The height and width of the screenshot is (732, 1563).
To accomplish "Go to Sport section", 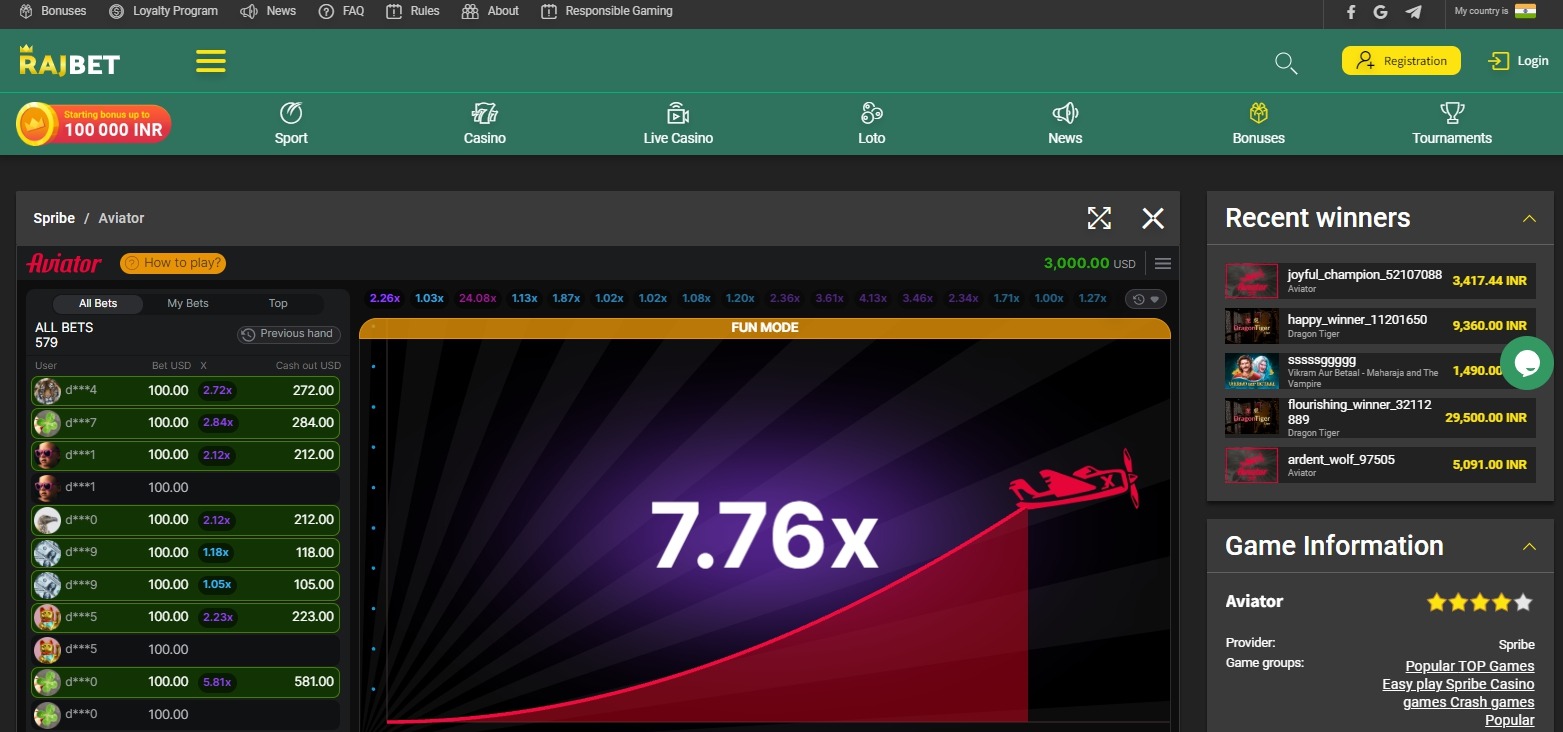I will (x=291, y=124).
